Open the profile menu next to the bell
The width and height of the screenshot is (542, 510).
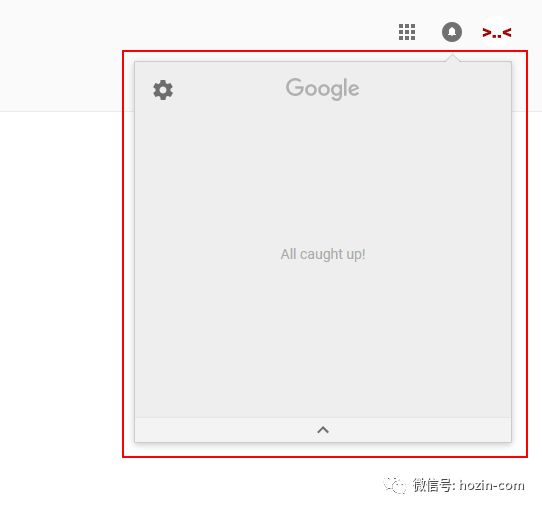(x=497, y=32)
